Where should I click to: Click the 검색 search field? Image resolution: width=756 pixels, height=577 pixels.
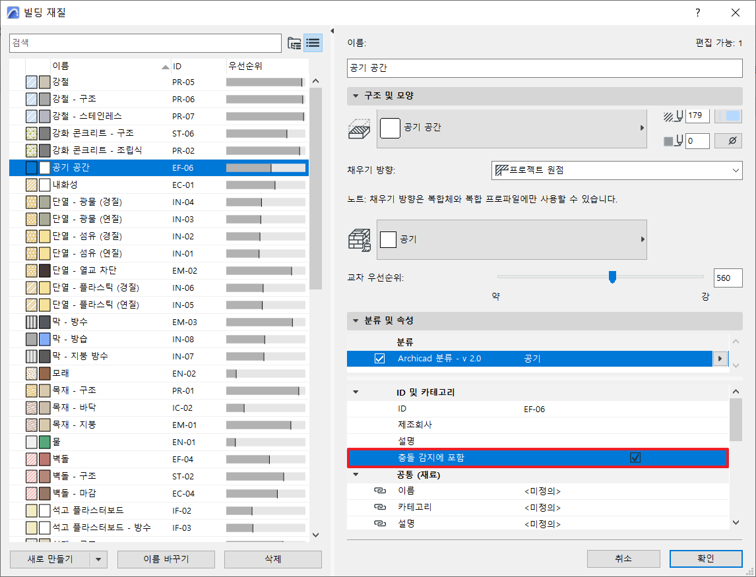(145, 43)
